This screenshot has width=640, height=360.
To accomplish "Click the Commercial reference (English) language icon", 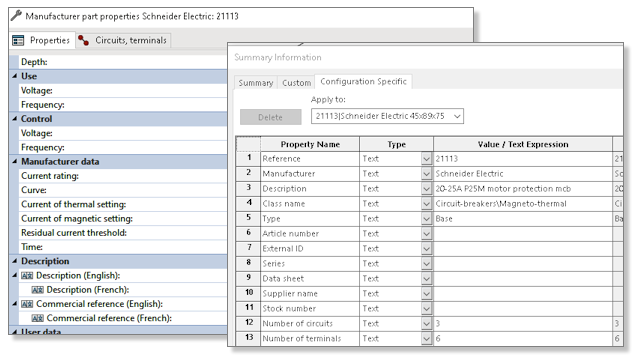I will coord(27,304).
